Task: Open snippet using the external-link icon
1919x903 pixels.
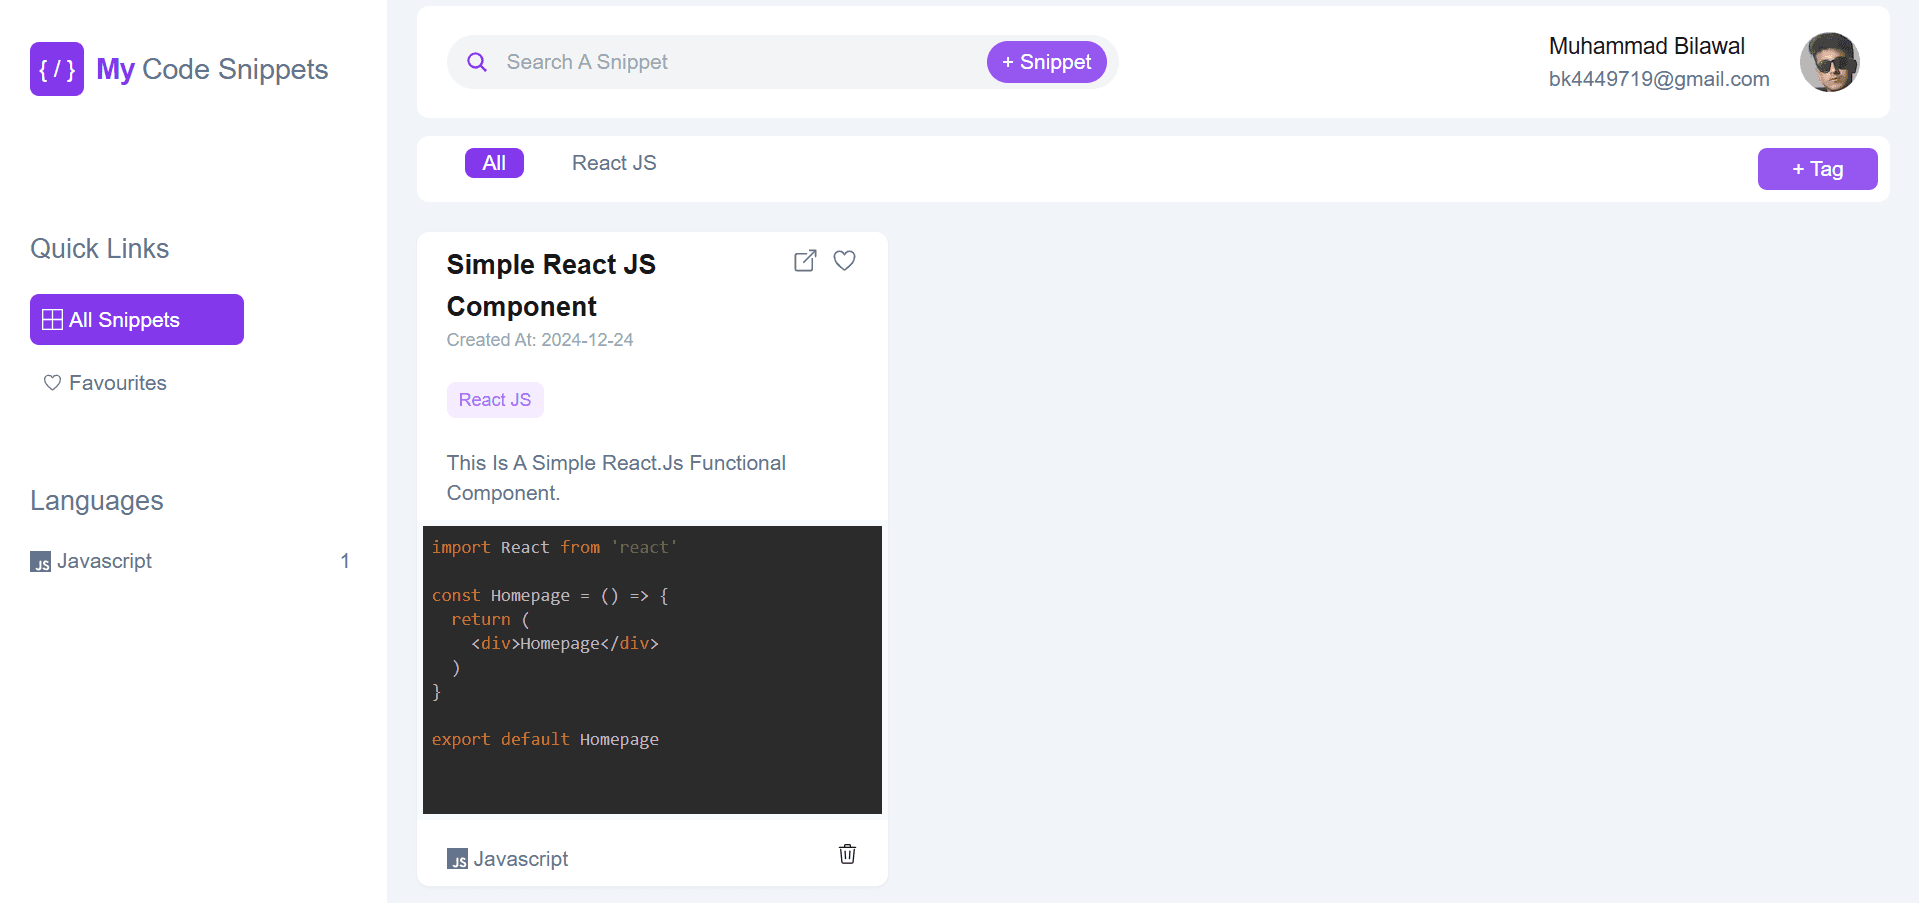Action: click(x=805, y=261)
